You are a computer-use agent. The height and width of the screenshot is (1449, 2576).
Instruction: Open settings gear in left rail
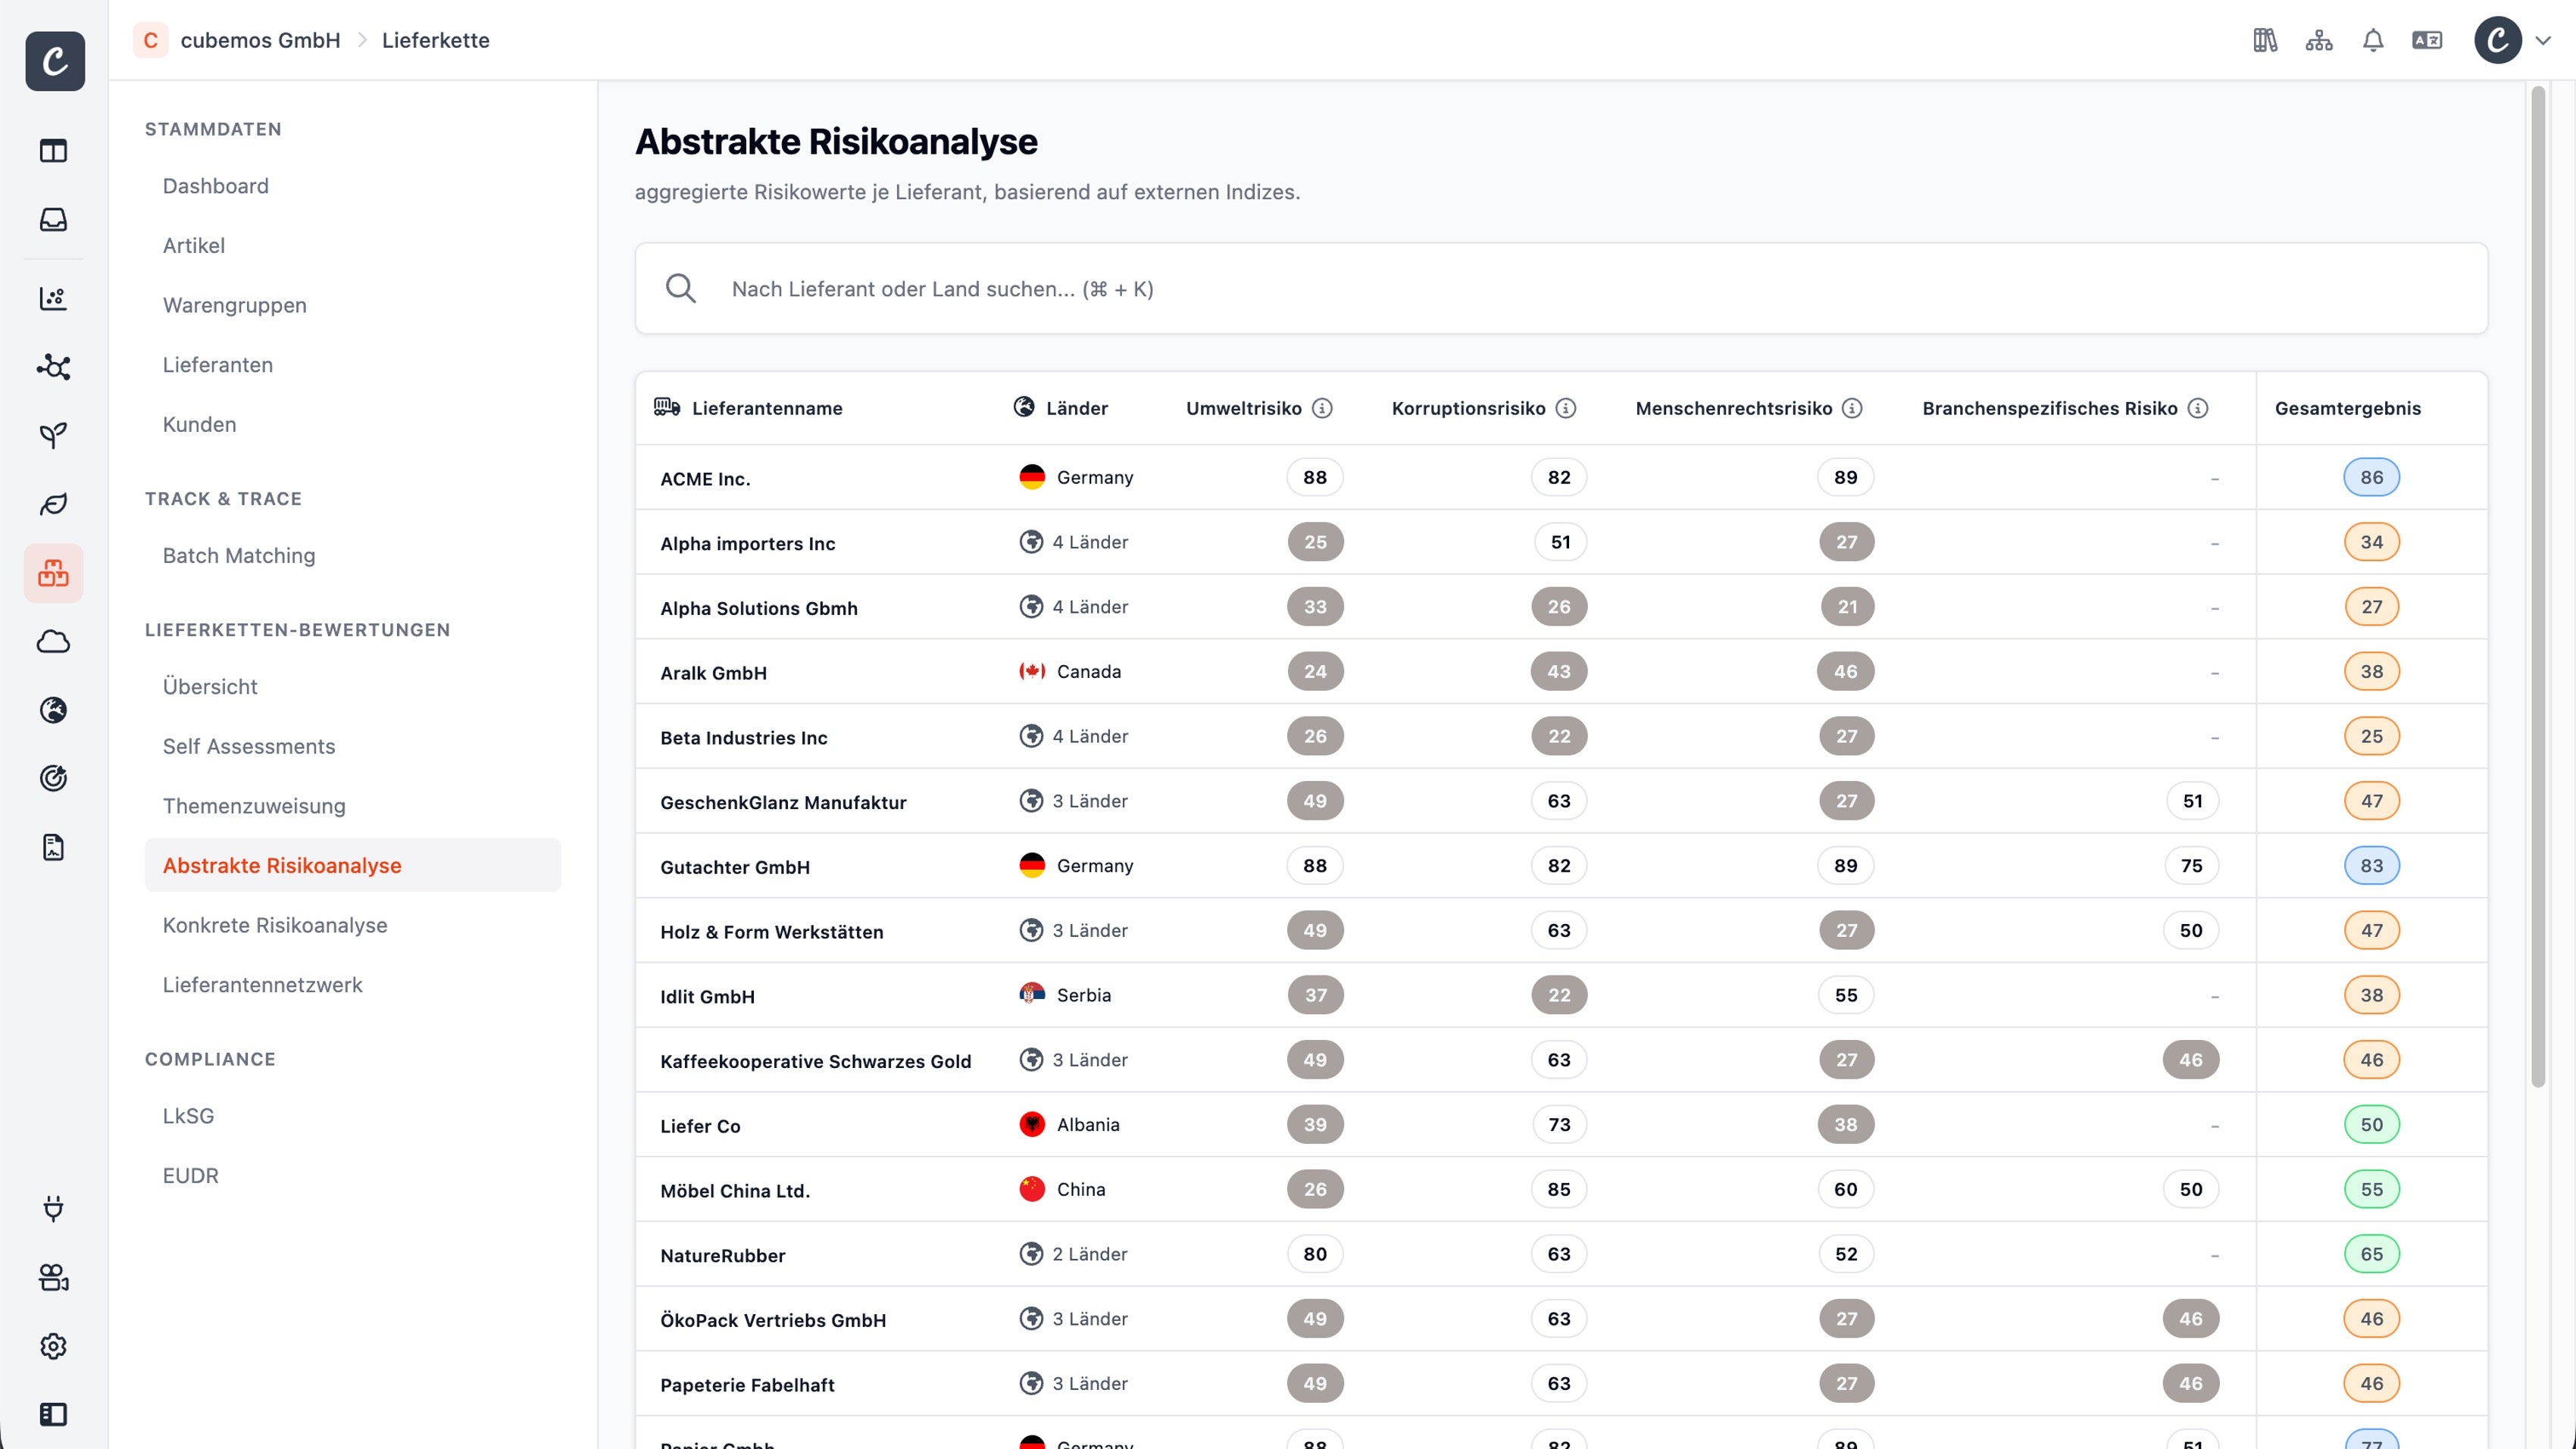tap(54, 1346)
